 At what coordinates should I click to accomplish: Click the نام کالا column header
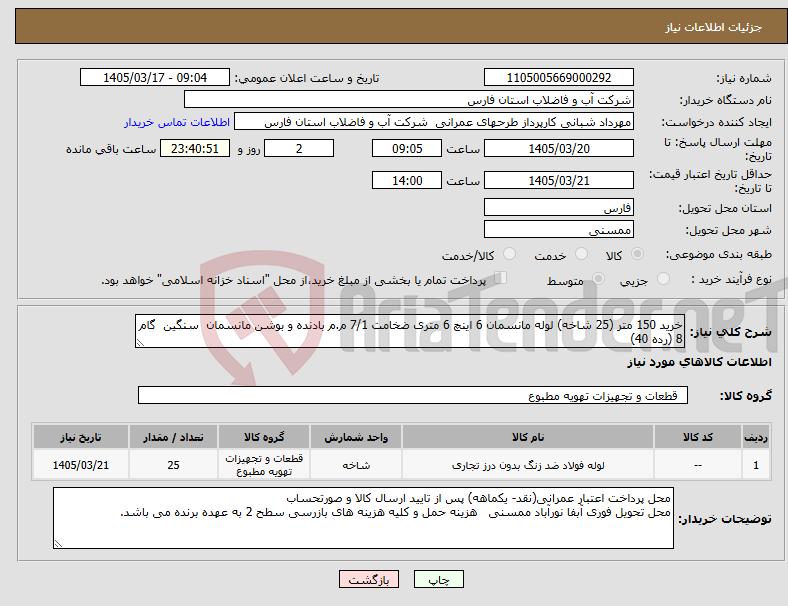528,437
